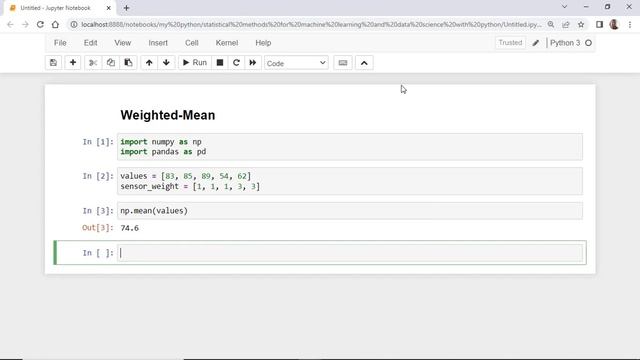Open the Help menu
The height and width of the screenshot is (360, 640).
pos(263,43)
